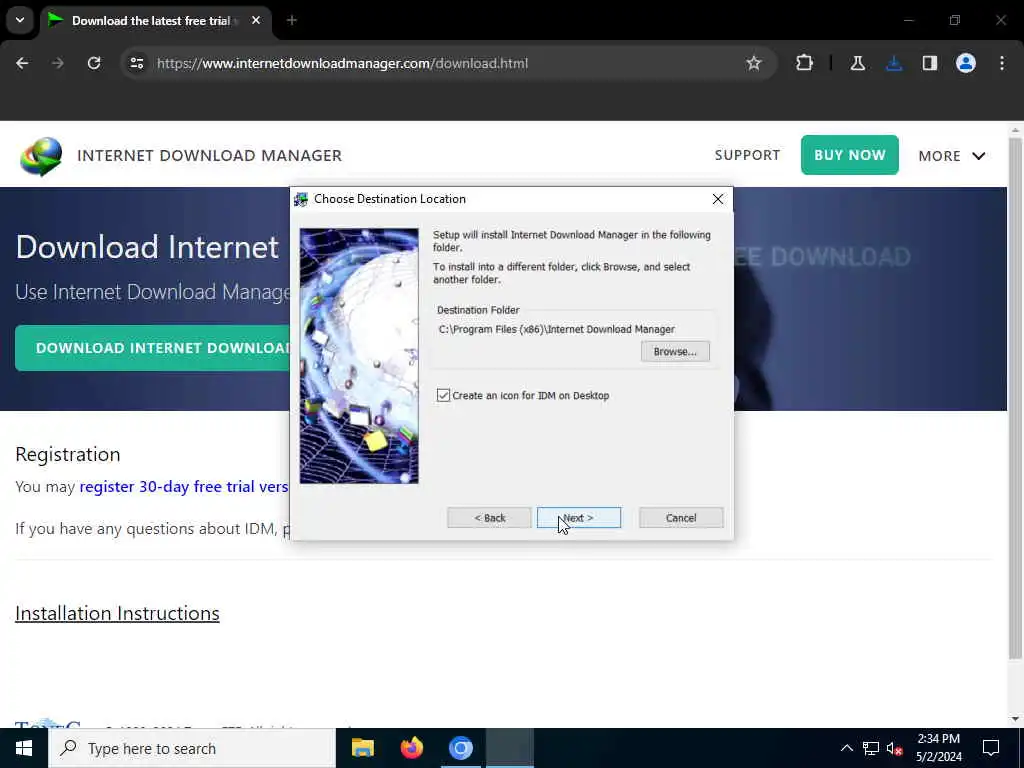
Task: Open the Chrome profile avatar
Action: [x=966, y=63]
